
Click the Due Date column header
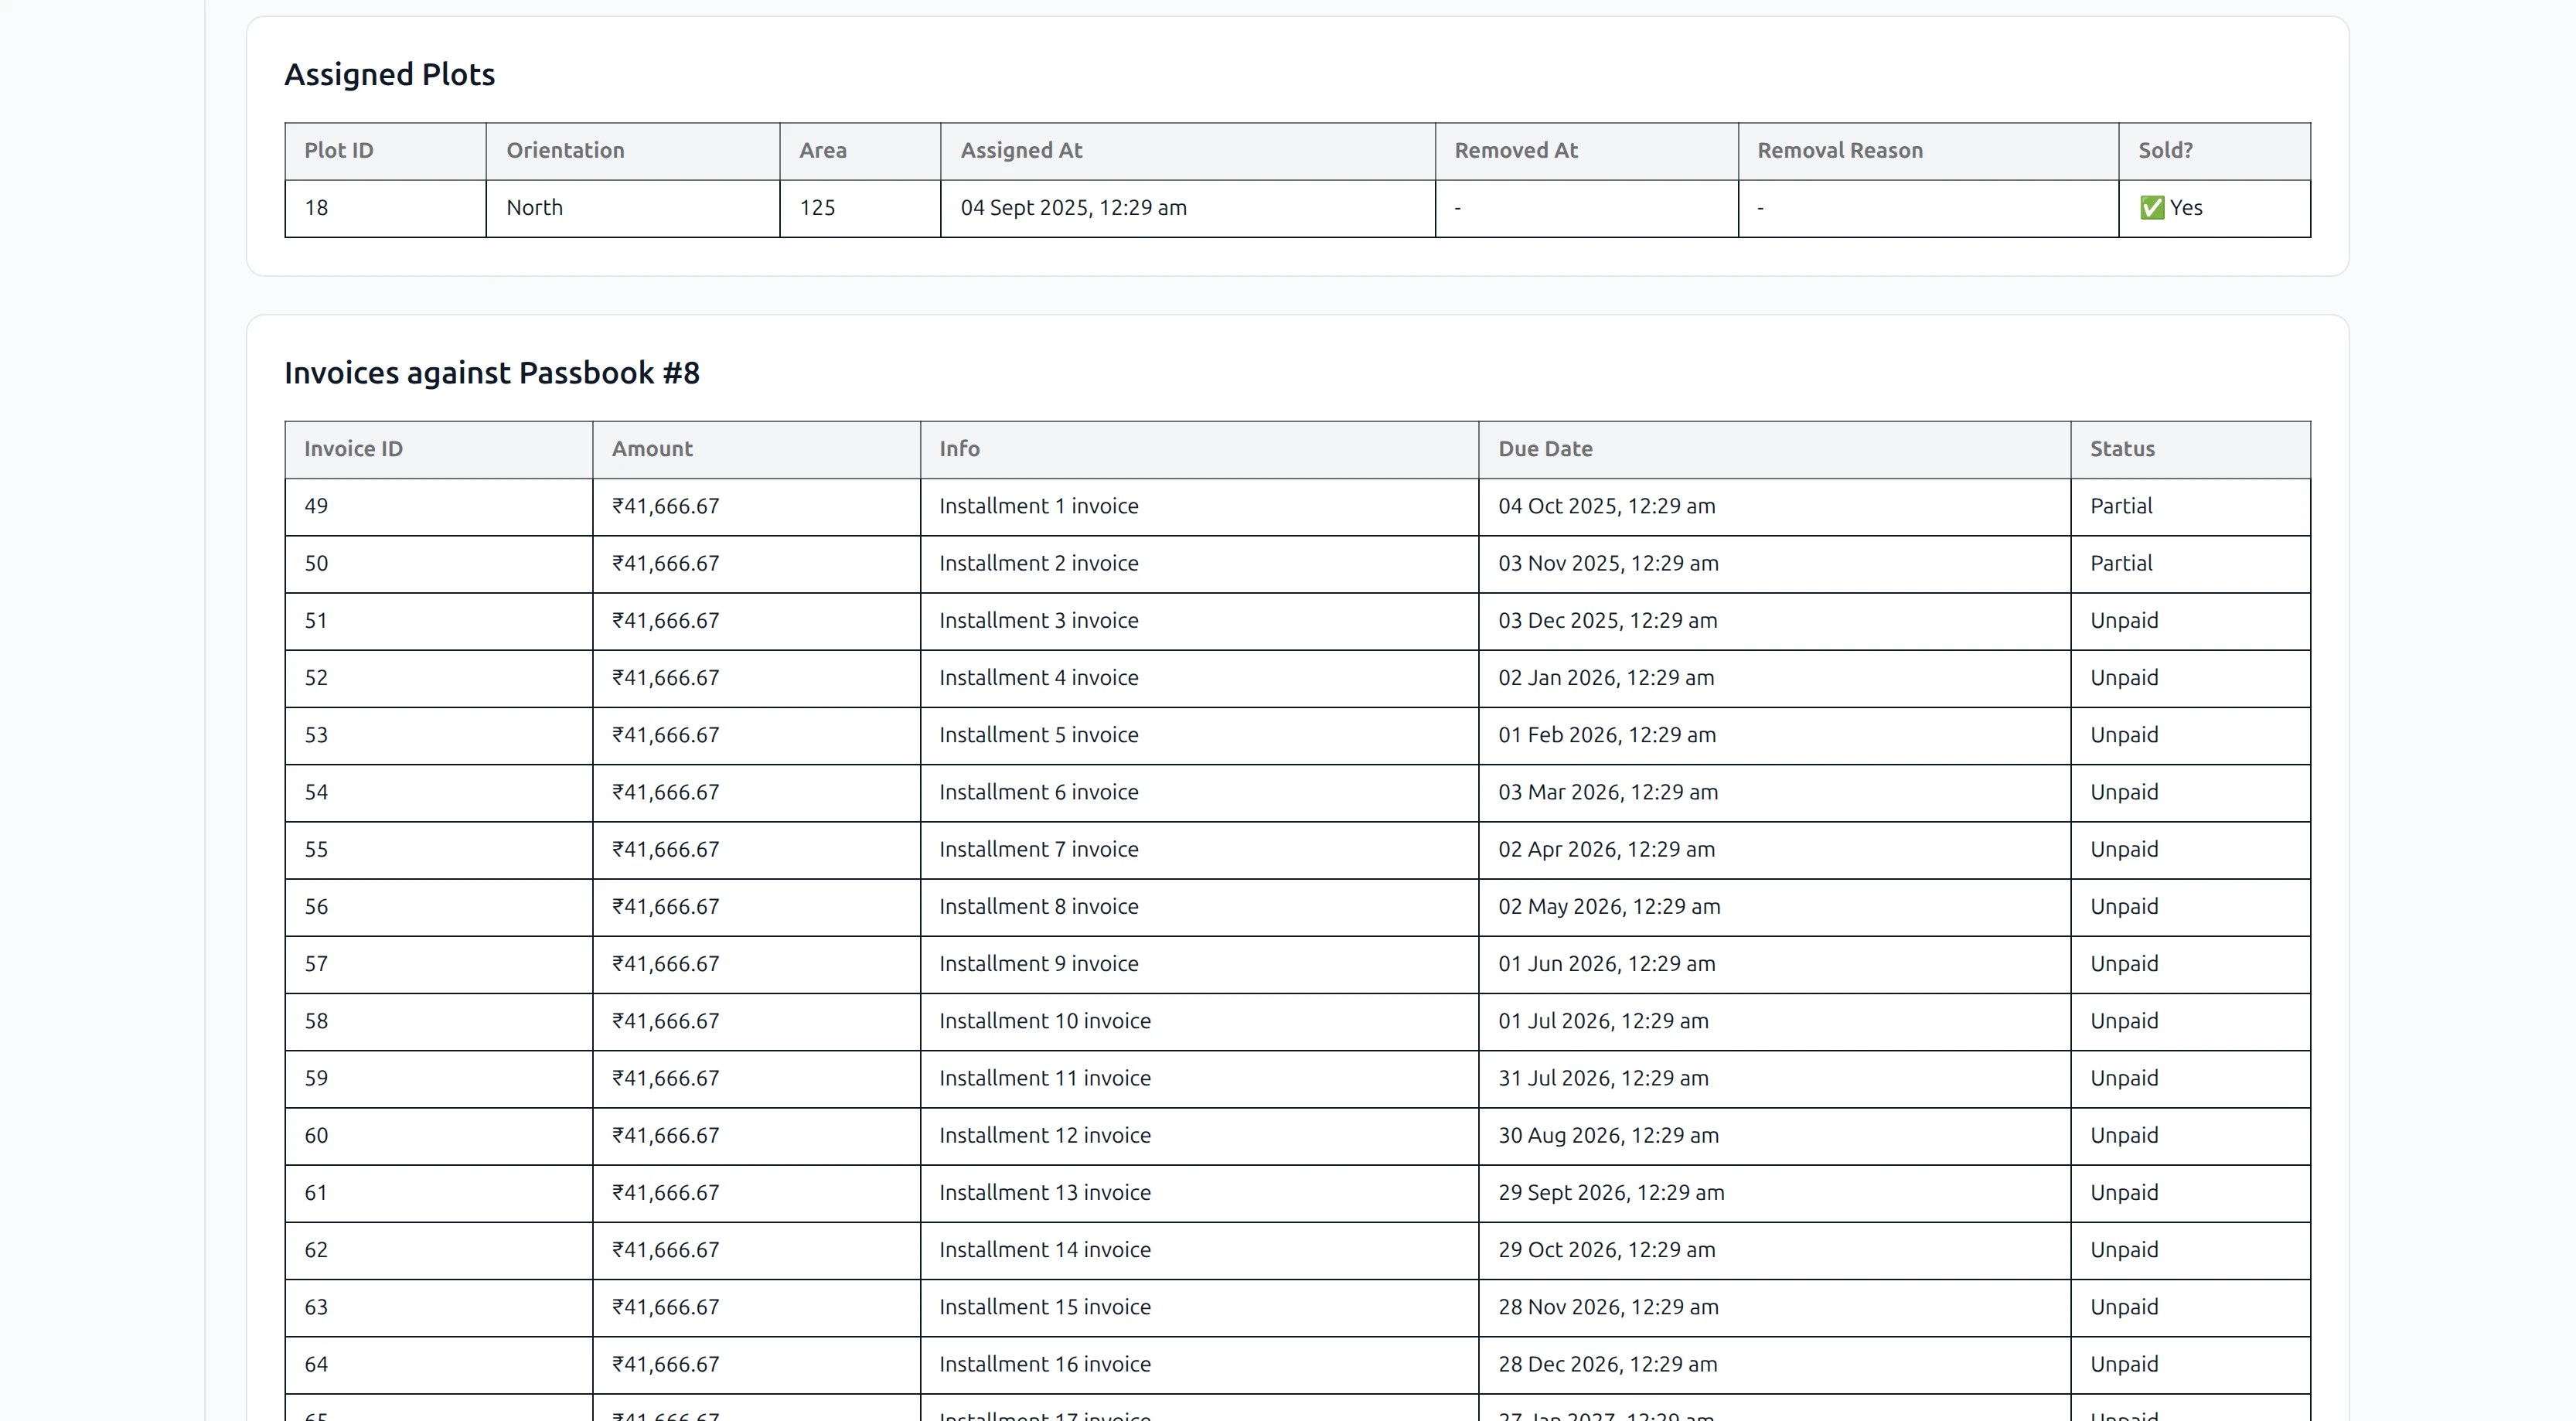1545,449
